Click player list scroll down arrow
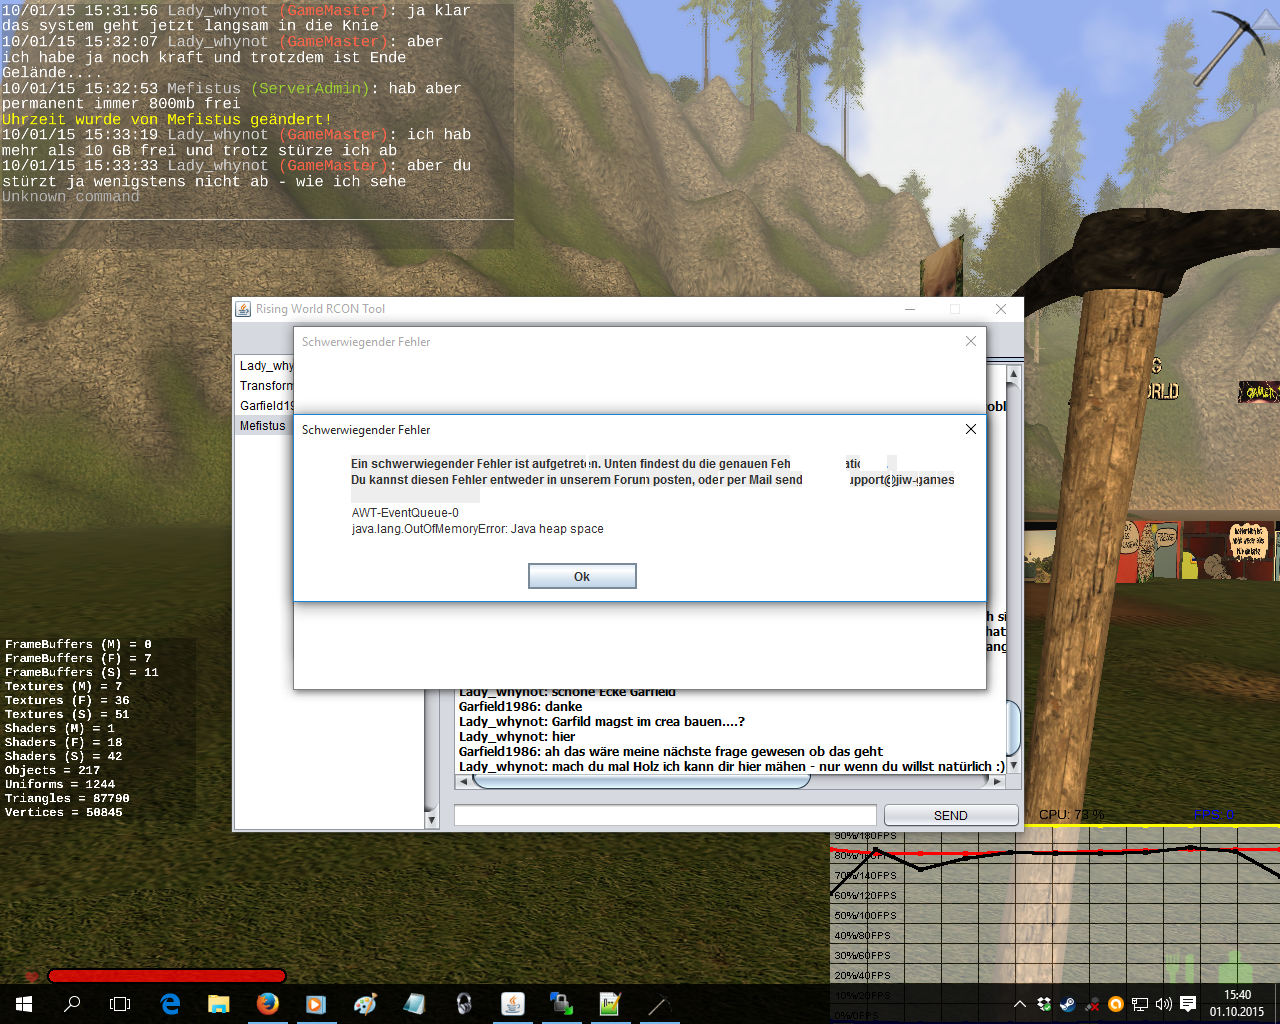The height and width of the screenshot is (1024, 1280). click(x=431, y=820)
